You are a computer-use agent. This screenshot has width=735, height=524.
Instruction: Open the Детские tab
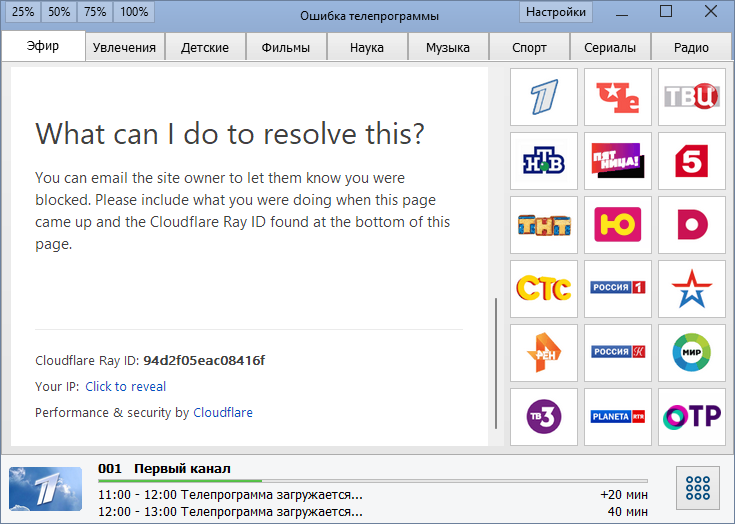[x=205, y=47]
